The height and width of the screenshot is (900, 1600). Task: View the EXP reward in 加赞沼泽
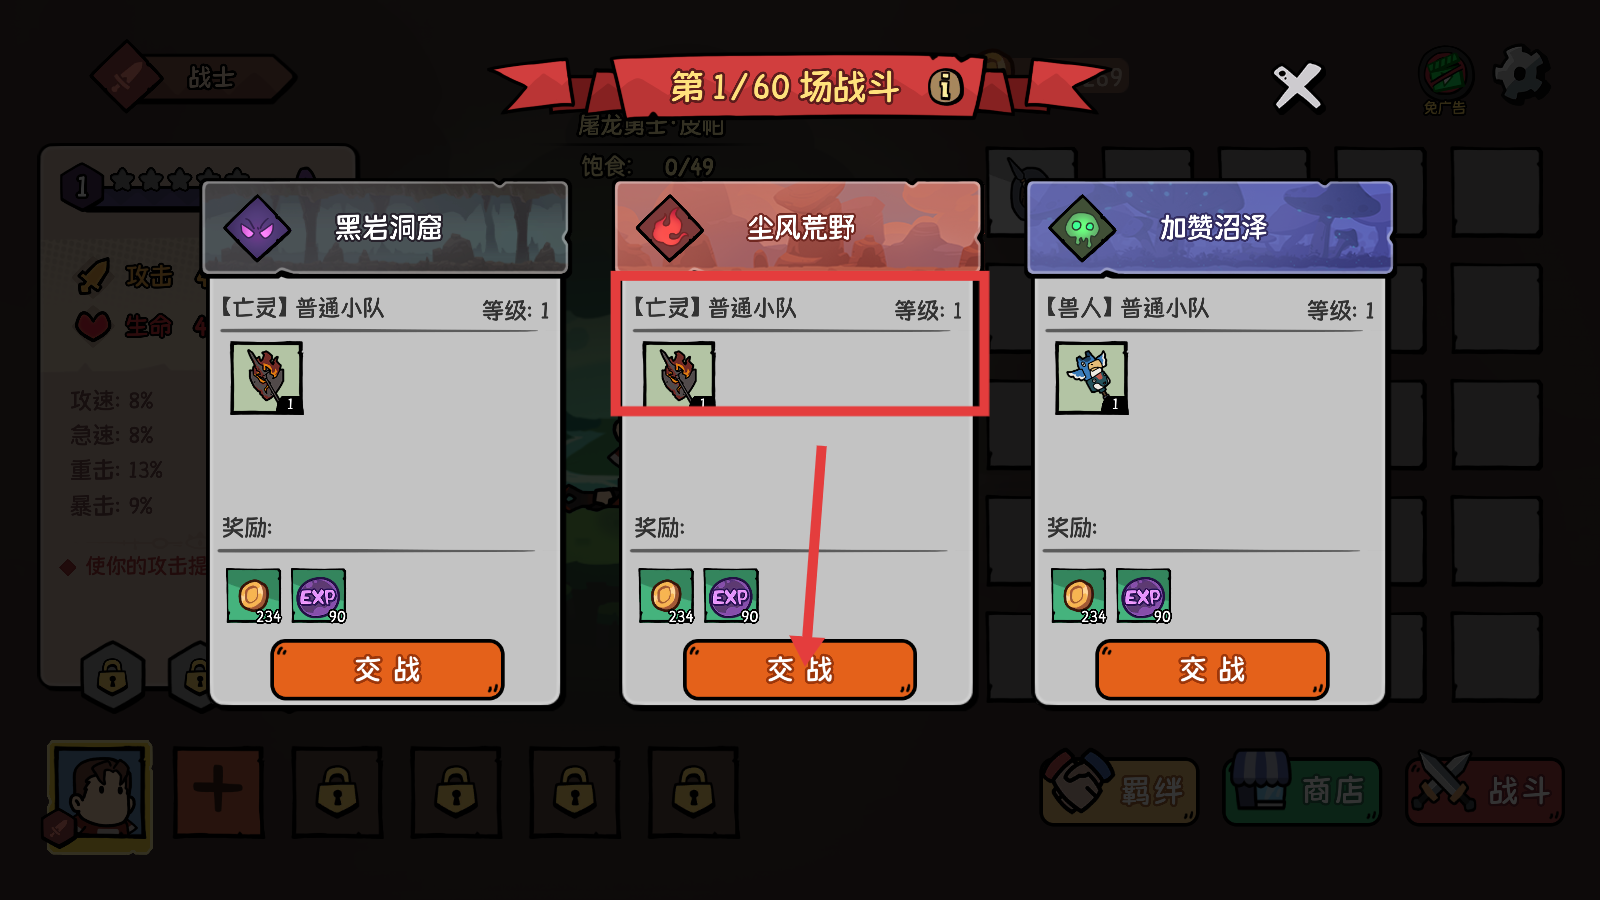1143,596
